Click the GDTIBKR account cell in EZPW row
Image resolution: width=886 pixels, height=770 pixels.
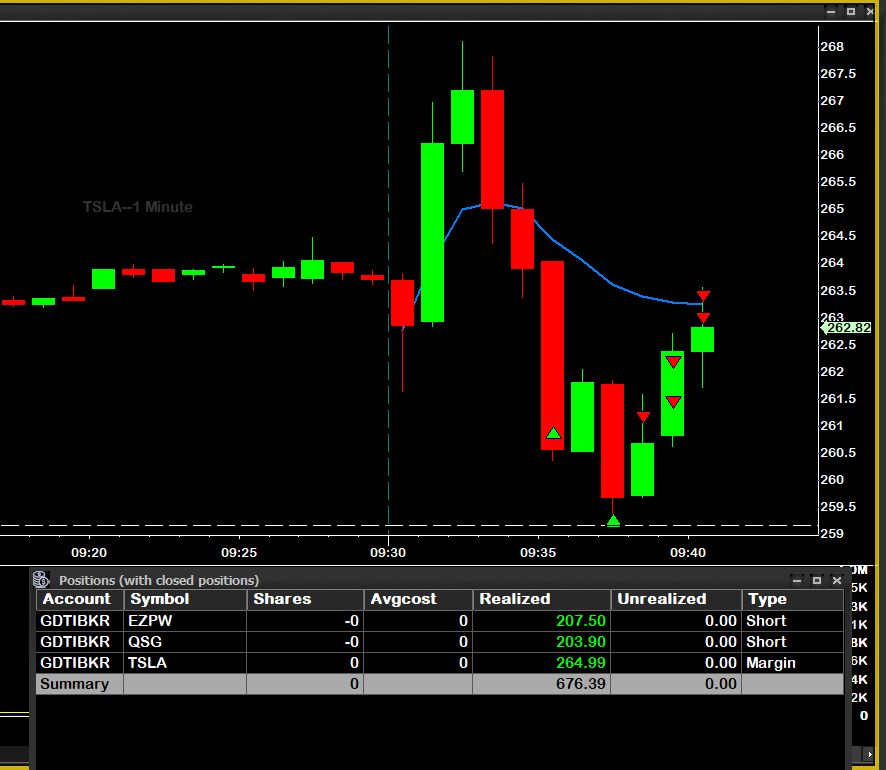[x=80, y=621]
